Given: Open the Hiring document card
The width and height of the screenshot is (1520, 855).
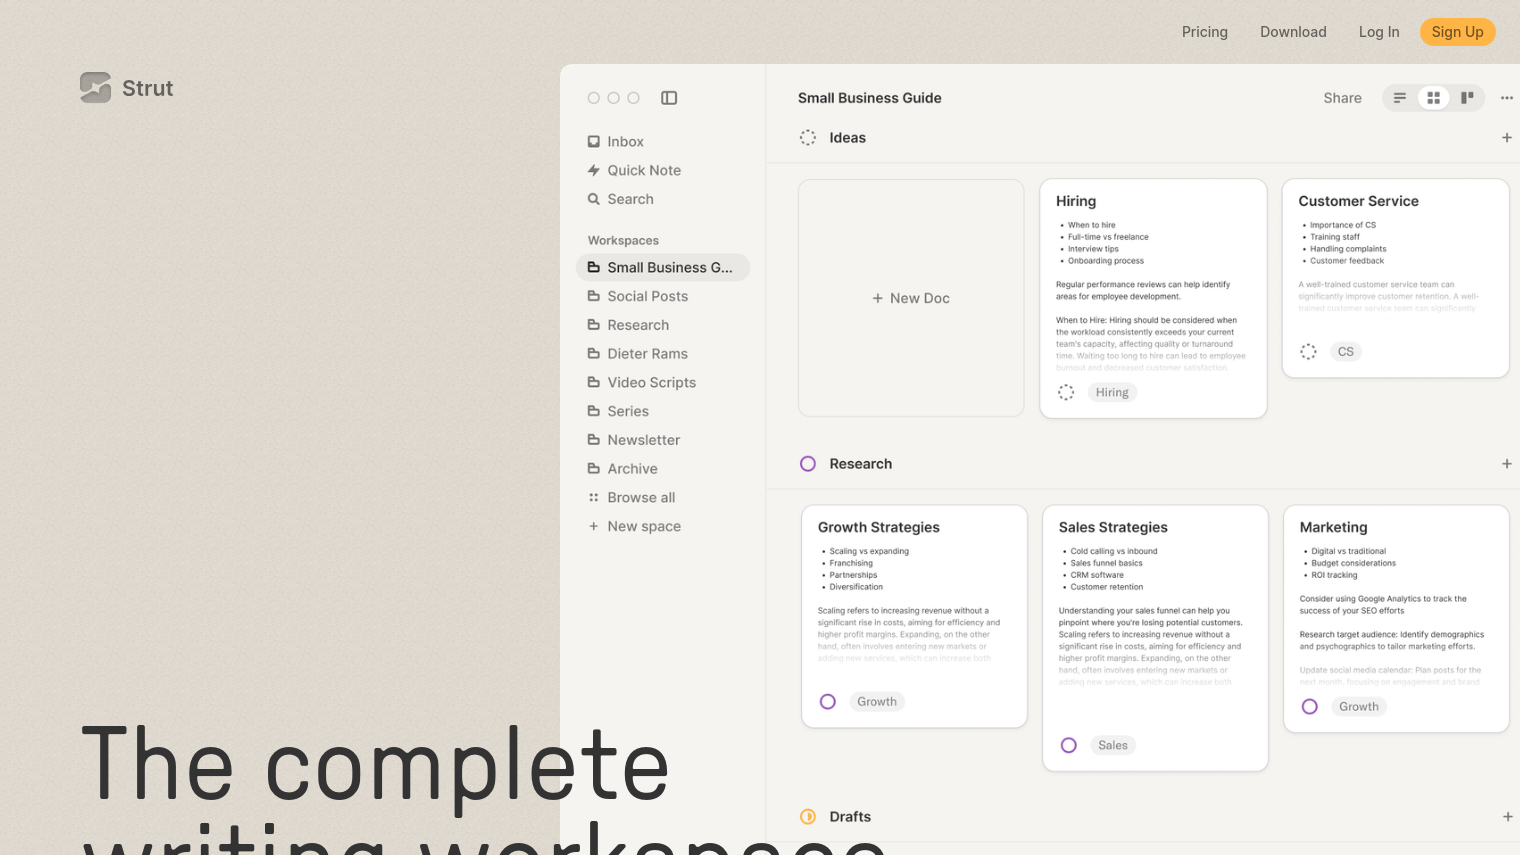Looking at the screenshot, I should pyautogui.click(x=1153, y=298).
